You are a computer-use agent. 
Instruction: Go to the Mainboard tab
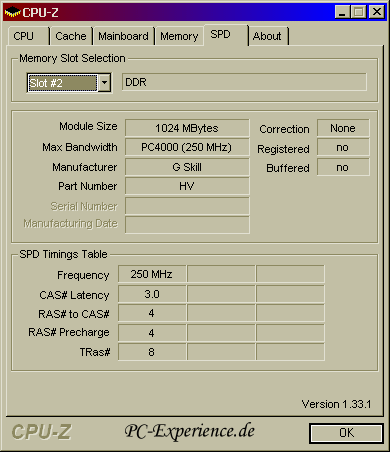pyautogui.click(x=123, y=36)
